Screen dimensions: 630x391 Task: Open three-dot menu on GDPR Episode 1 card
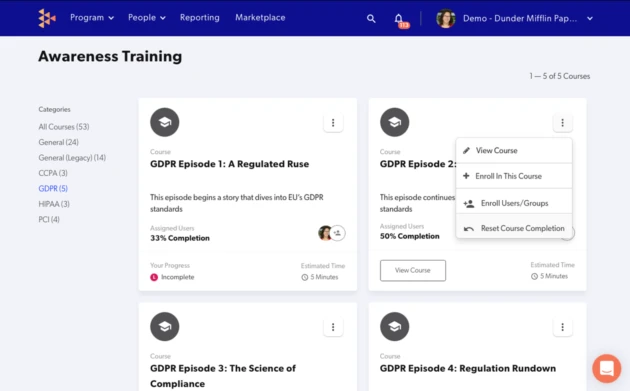333,123
